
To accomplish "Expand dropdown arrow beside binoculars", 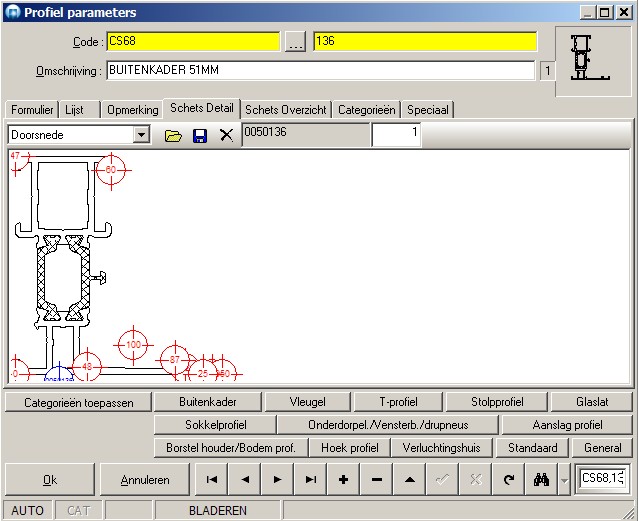I will tap(564, 480).
